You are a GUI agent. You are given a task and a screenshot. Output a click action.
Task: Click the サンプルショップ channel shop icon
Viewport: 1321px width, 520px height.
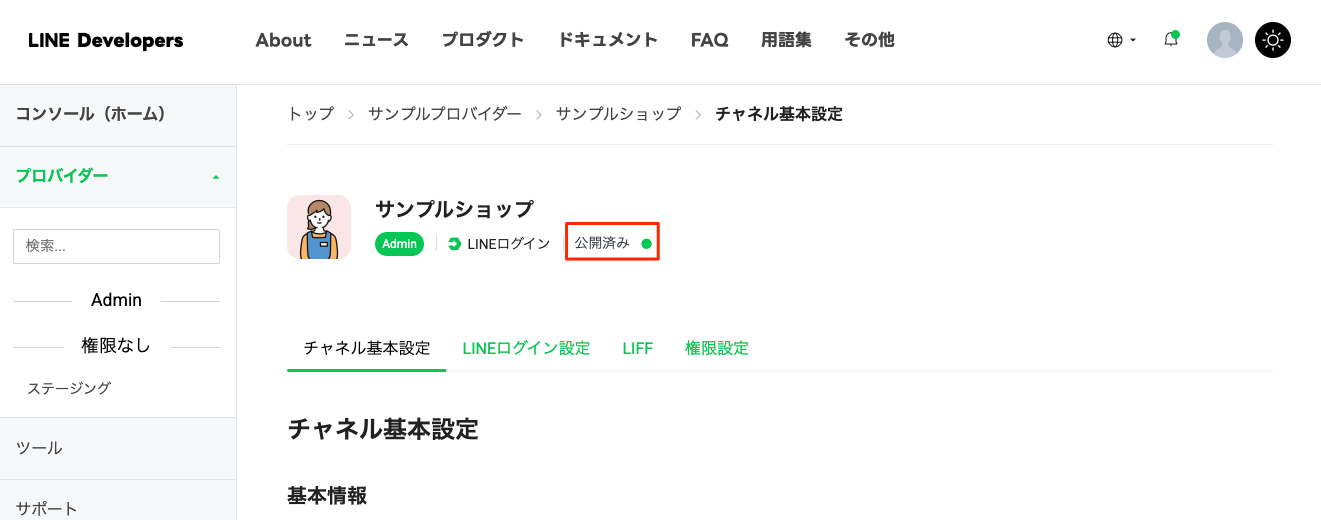click(319, 227)
